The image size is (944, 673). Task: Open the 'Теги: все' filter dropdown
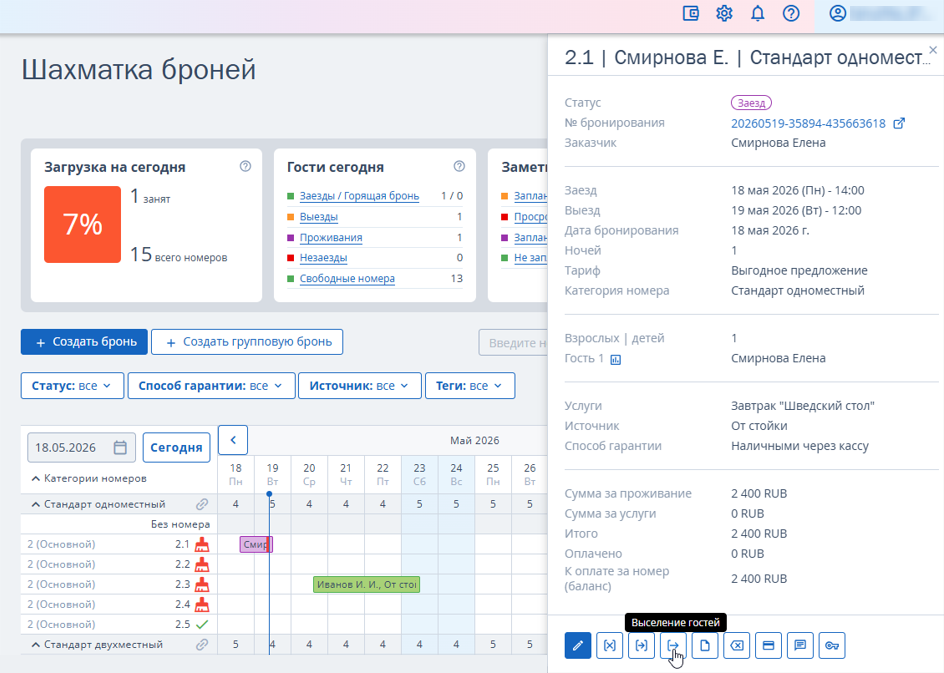[x=470, y=386]
